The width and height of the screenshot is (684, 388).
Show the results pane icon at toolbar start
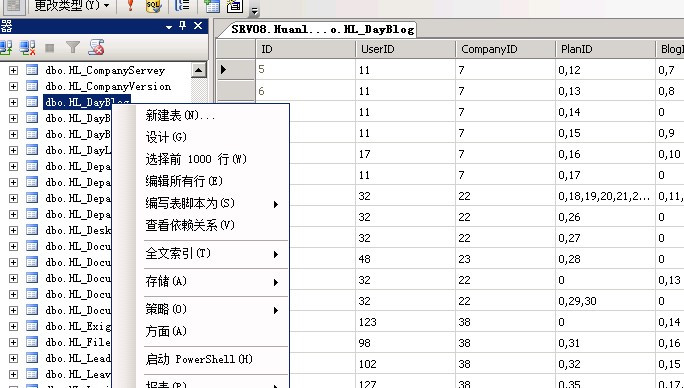click(14, 6)
